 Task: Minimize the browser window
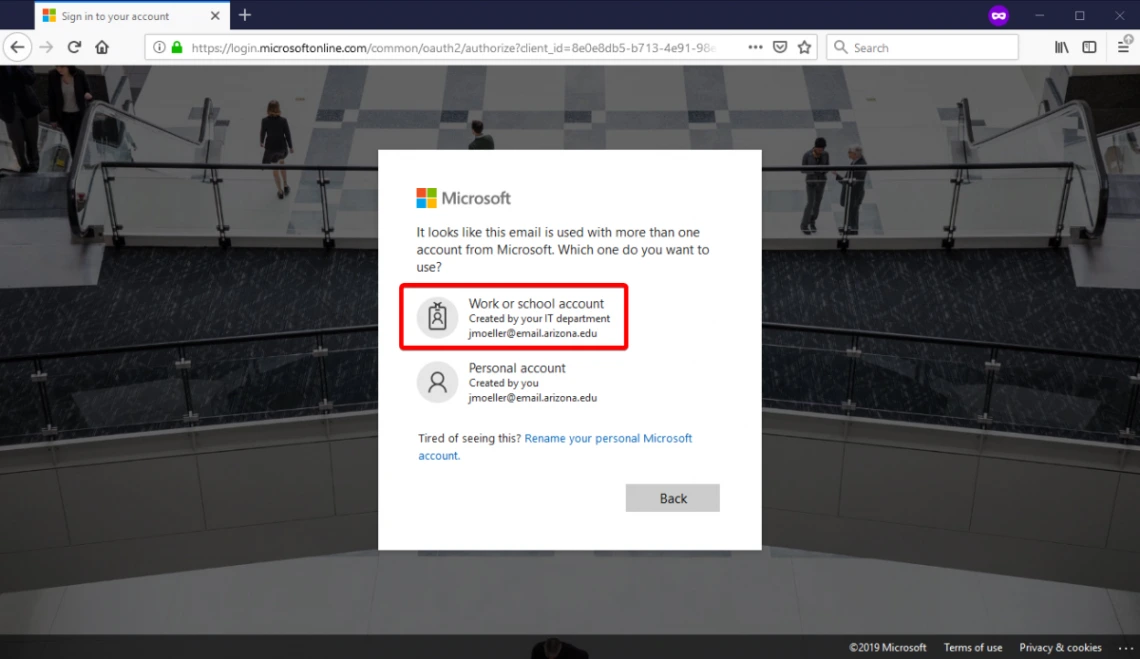1040,15
